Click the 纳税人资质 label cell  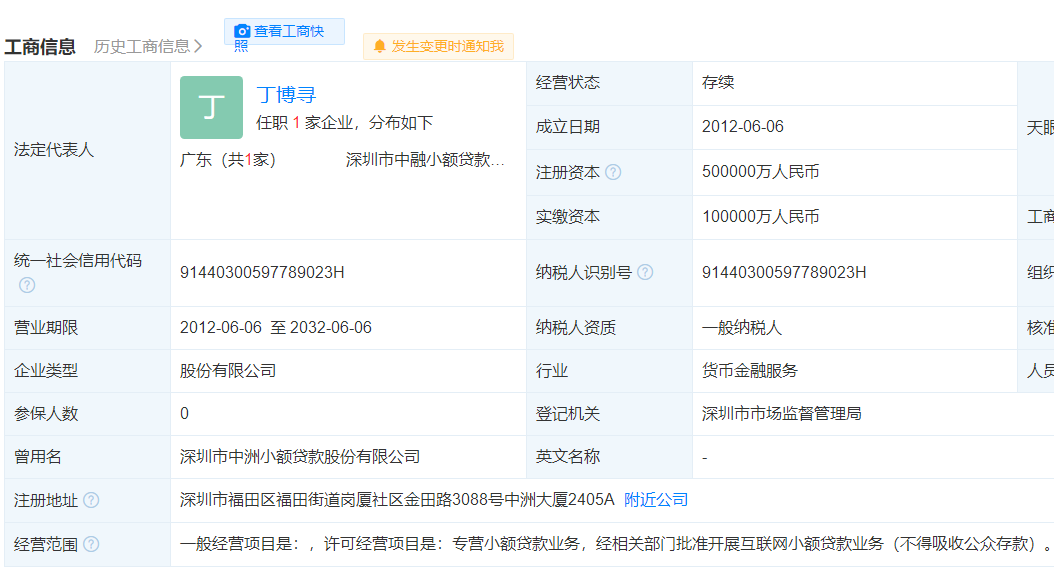click(610, 328)
